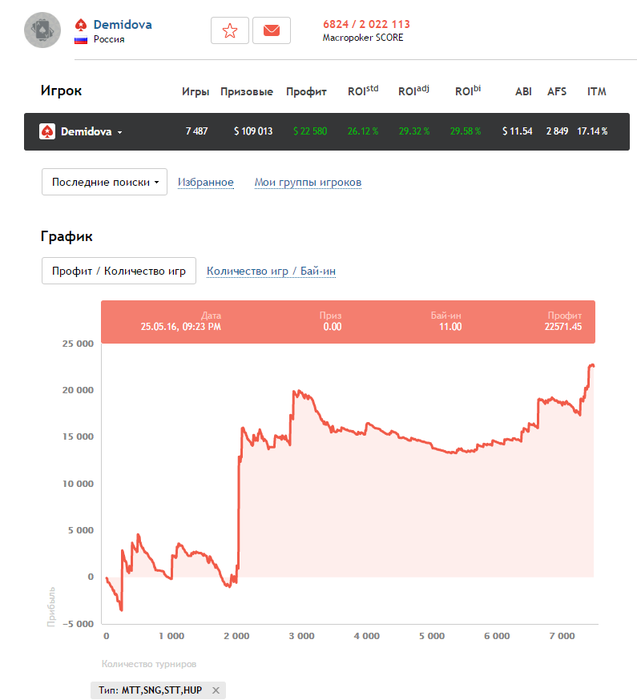Viewport: 637px width, 700px height.
Task: Click the profit line peak near 3 000 tournaments
Action: (x=295, y=392)
